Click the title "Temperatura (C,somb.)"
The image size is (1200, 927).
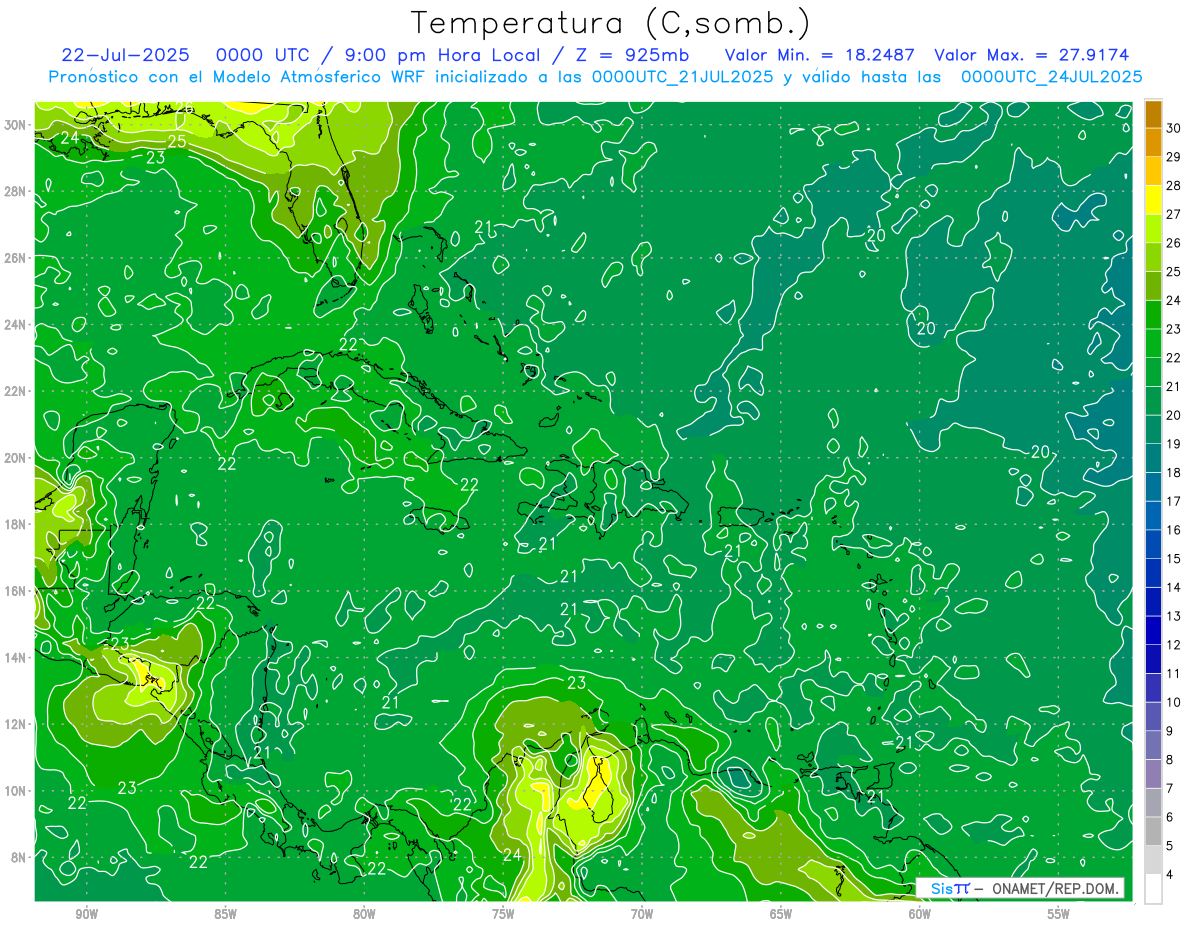(611, 23)
